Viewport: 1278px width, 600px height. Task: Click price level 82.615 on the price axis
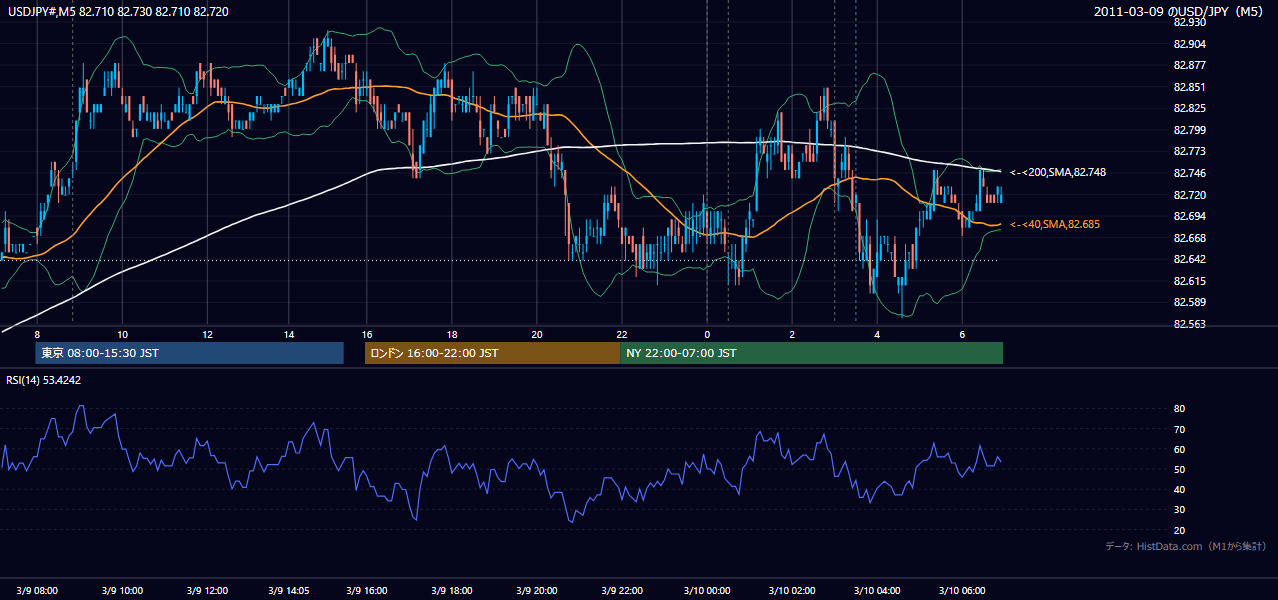[x=1190, y=281]
